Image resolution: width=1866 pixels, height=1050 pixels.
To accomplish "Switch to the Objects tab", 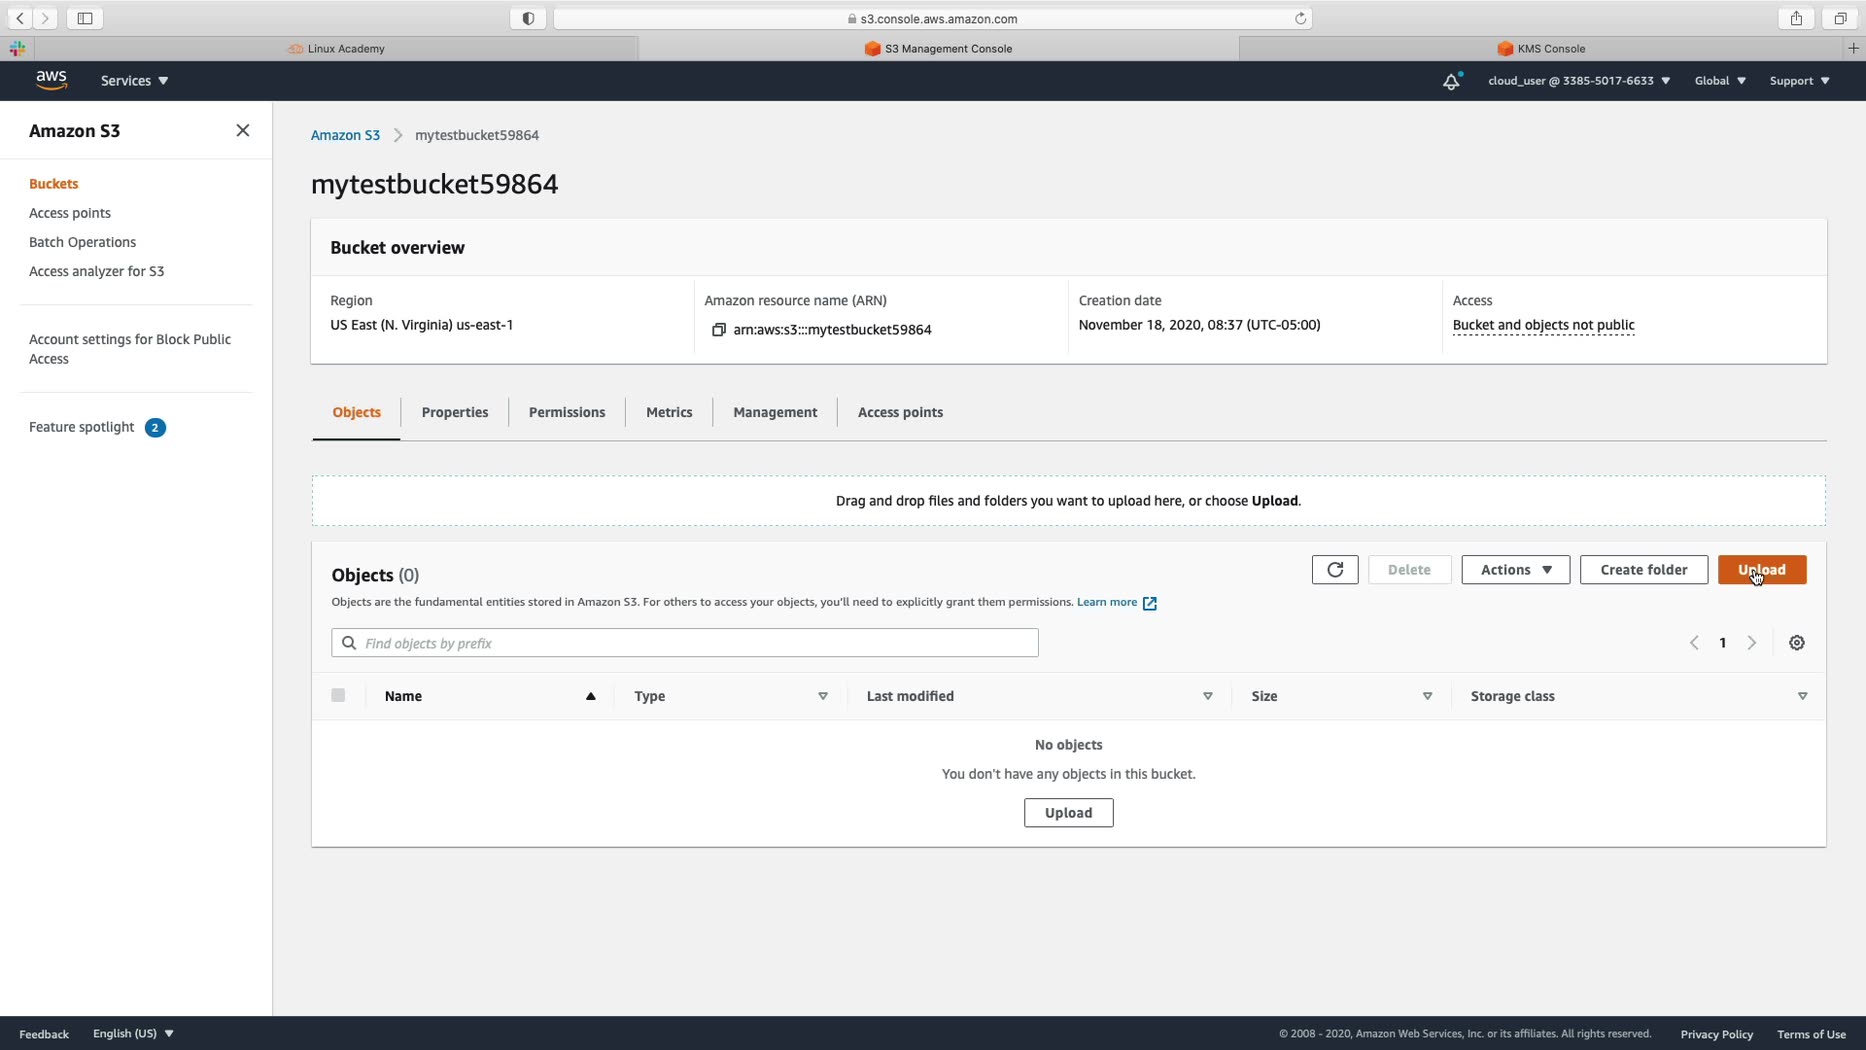I will (x=356, y=413).
